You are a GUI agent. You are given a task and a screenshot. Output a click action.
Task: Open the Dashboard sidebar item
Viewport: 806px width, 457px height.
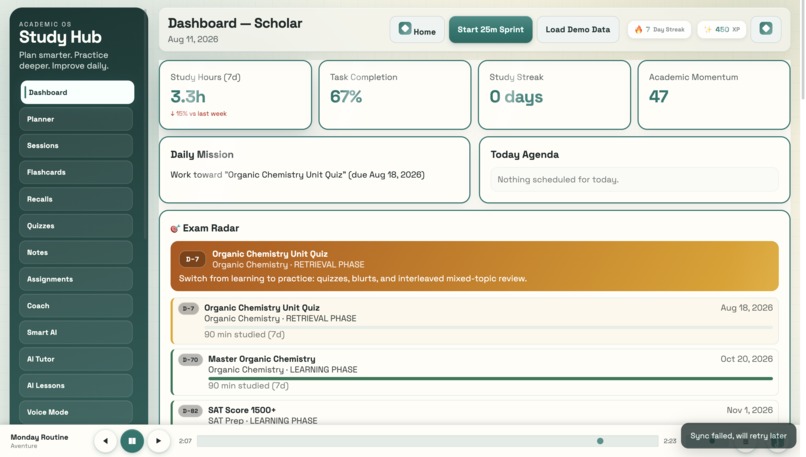coord(77,93)
